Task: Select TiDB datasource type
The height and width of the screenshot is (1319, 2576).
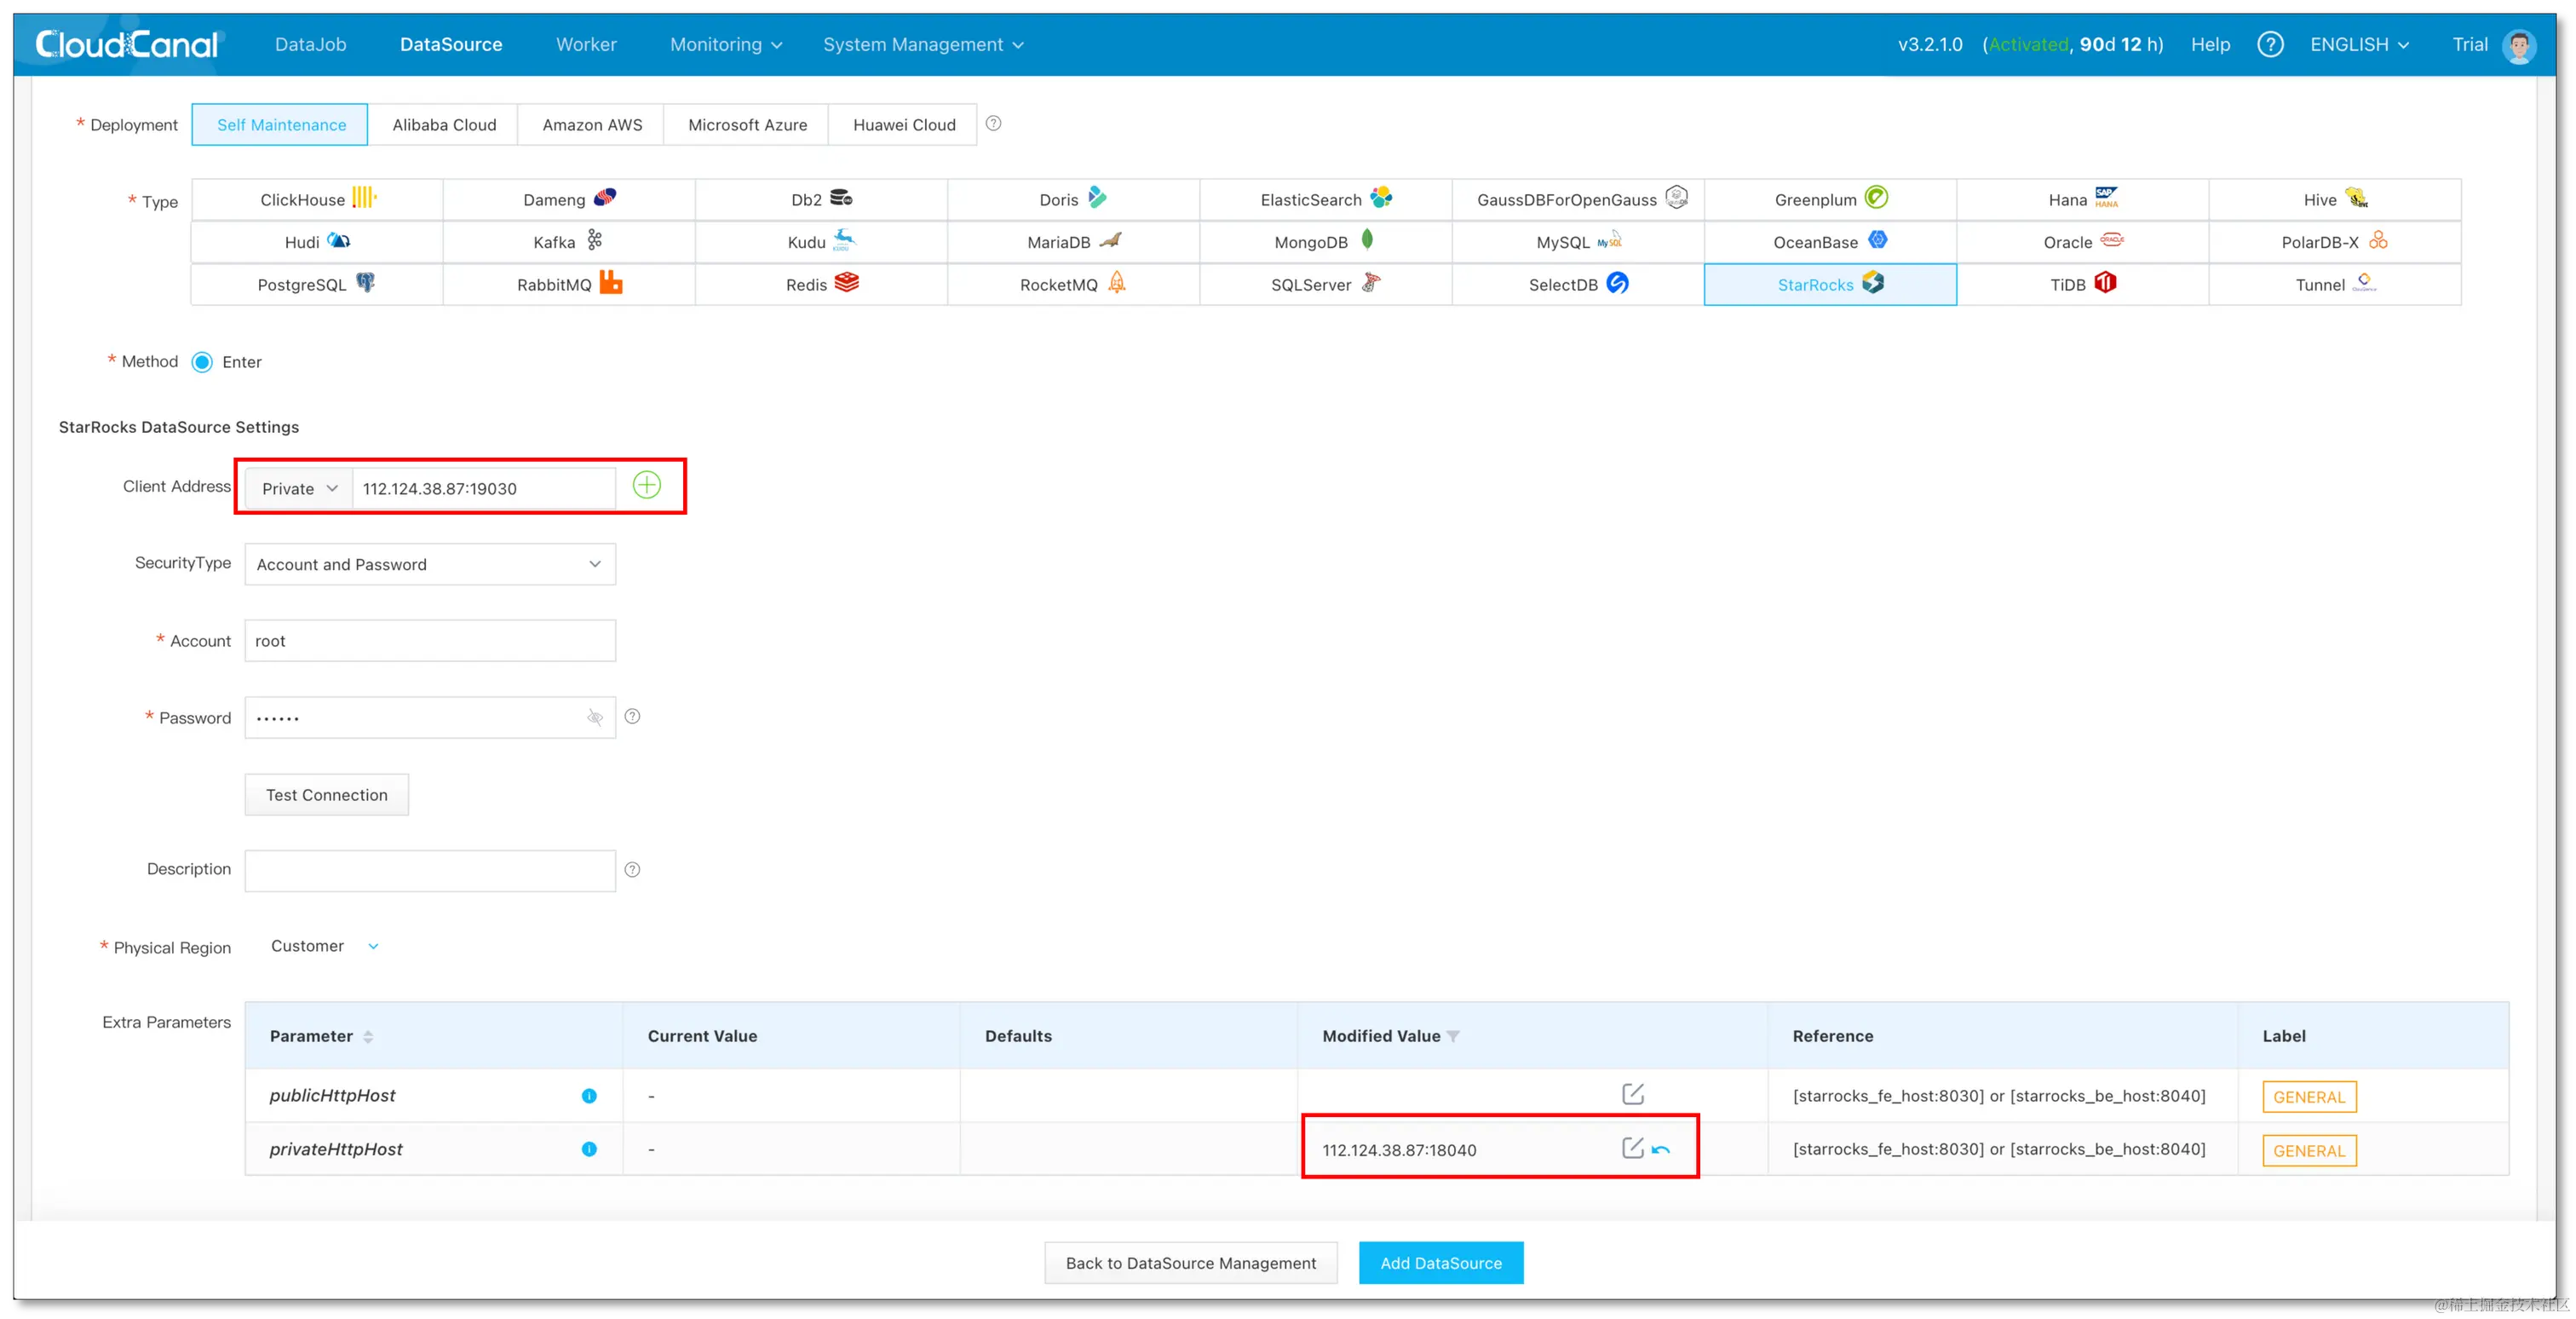Action: (2082, 284)
